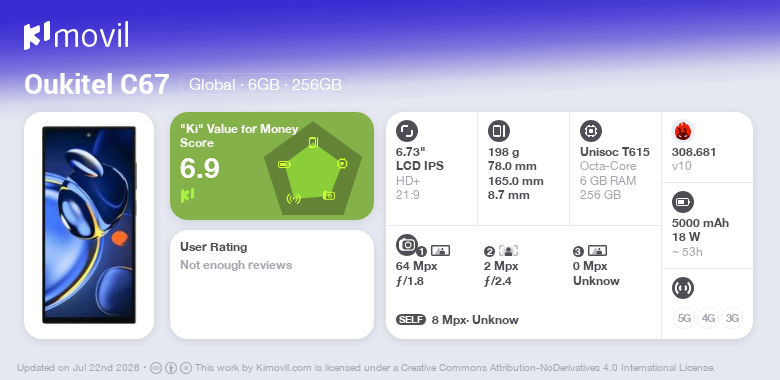Click the AnTuTu benchmark flame icon
This screenshot has width=780, height=380.
pos(682,131)
